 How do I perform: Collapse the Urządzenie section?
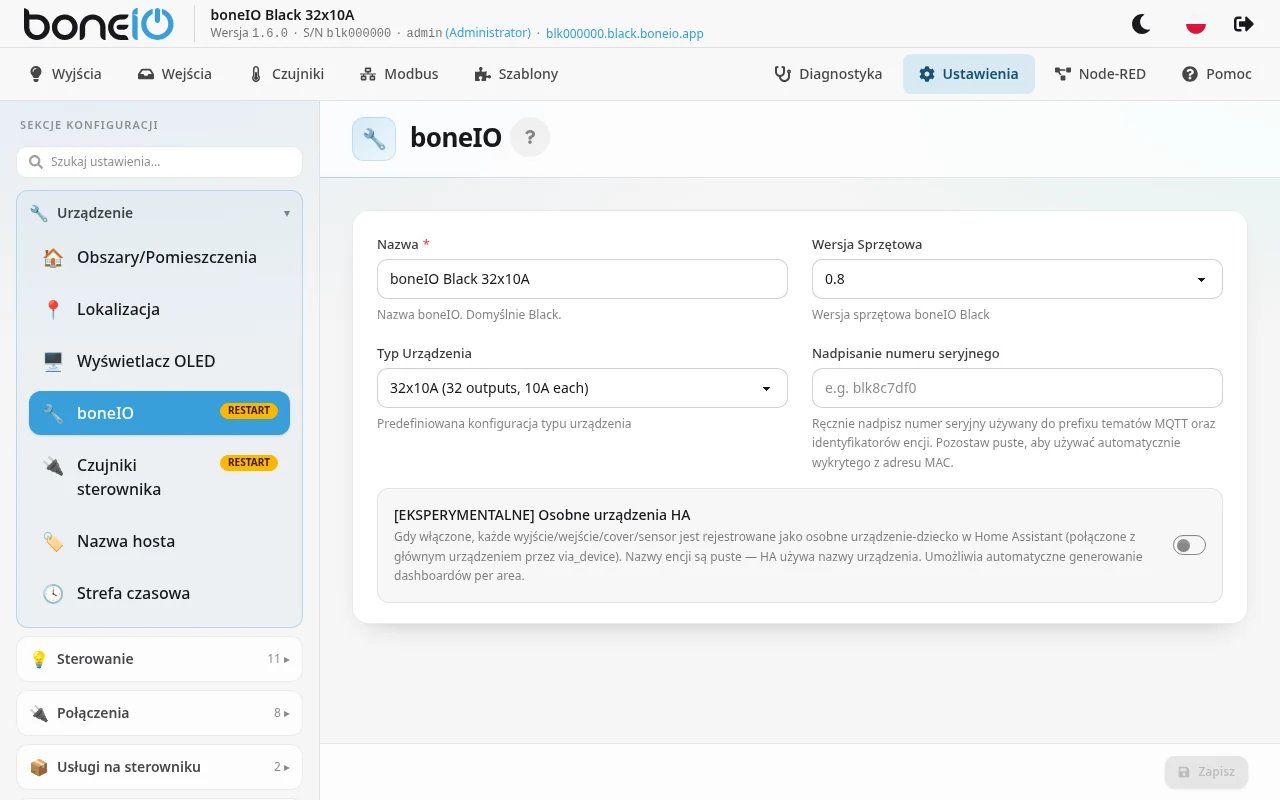[x=159, y=213]
